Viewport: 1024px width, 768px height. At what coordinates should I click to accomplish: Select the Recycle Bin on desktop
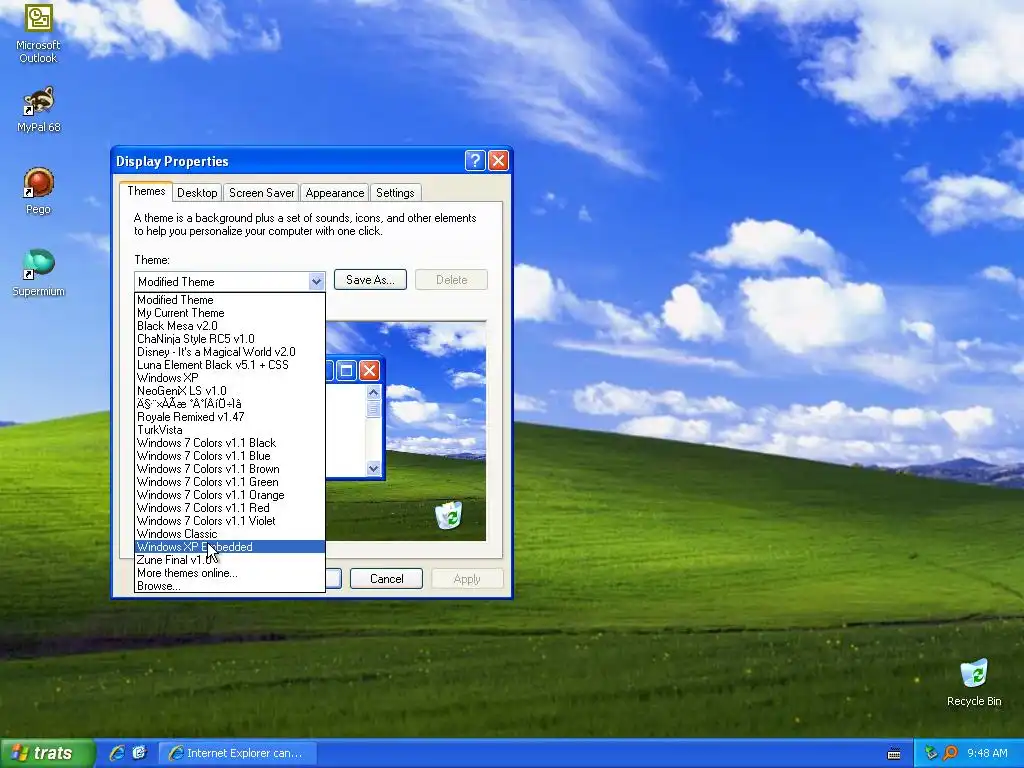pyautogui.click(x=974, y=683)
